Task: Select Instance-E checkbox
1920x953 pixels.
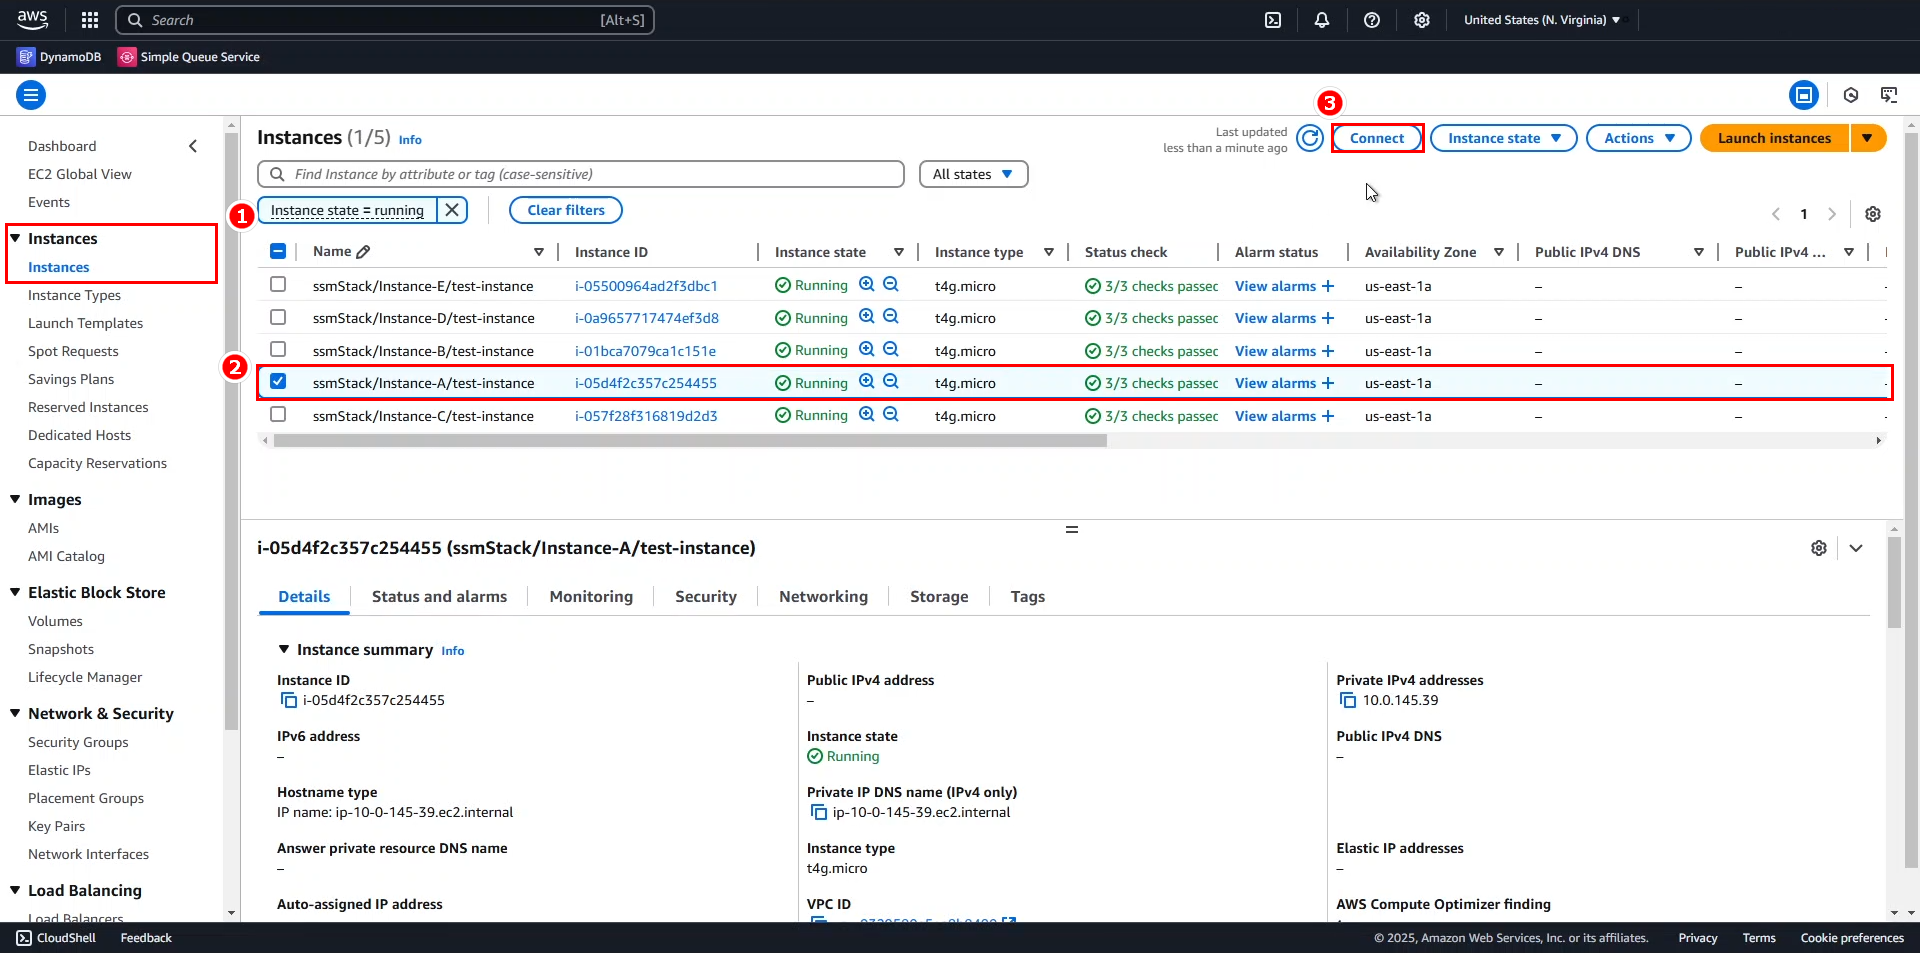Action: click(x=278, y=285)
